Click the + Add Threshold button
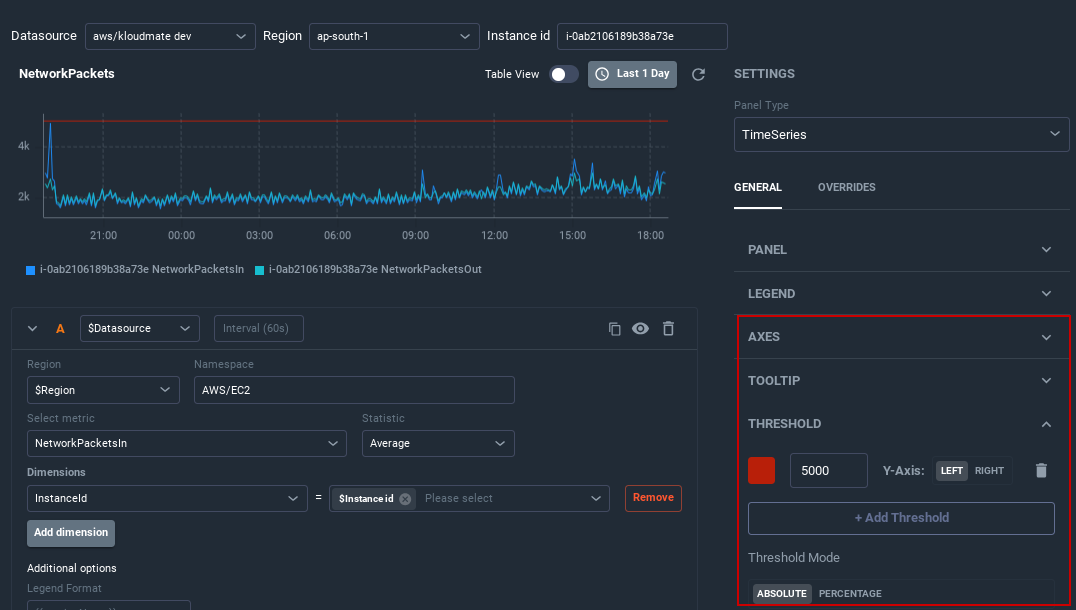 click(x=901, y=518)
